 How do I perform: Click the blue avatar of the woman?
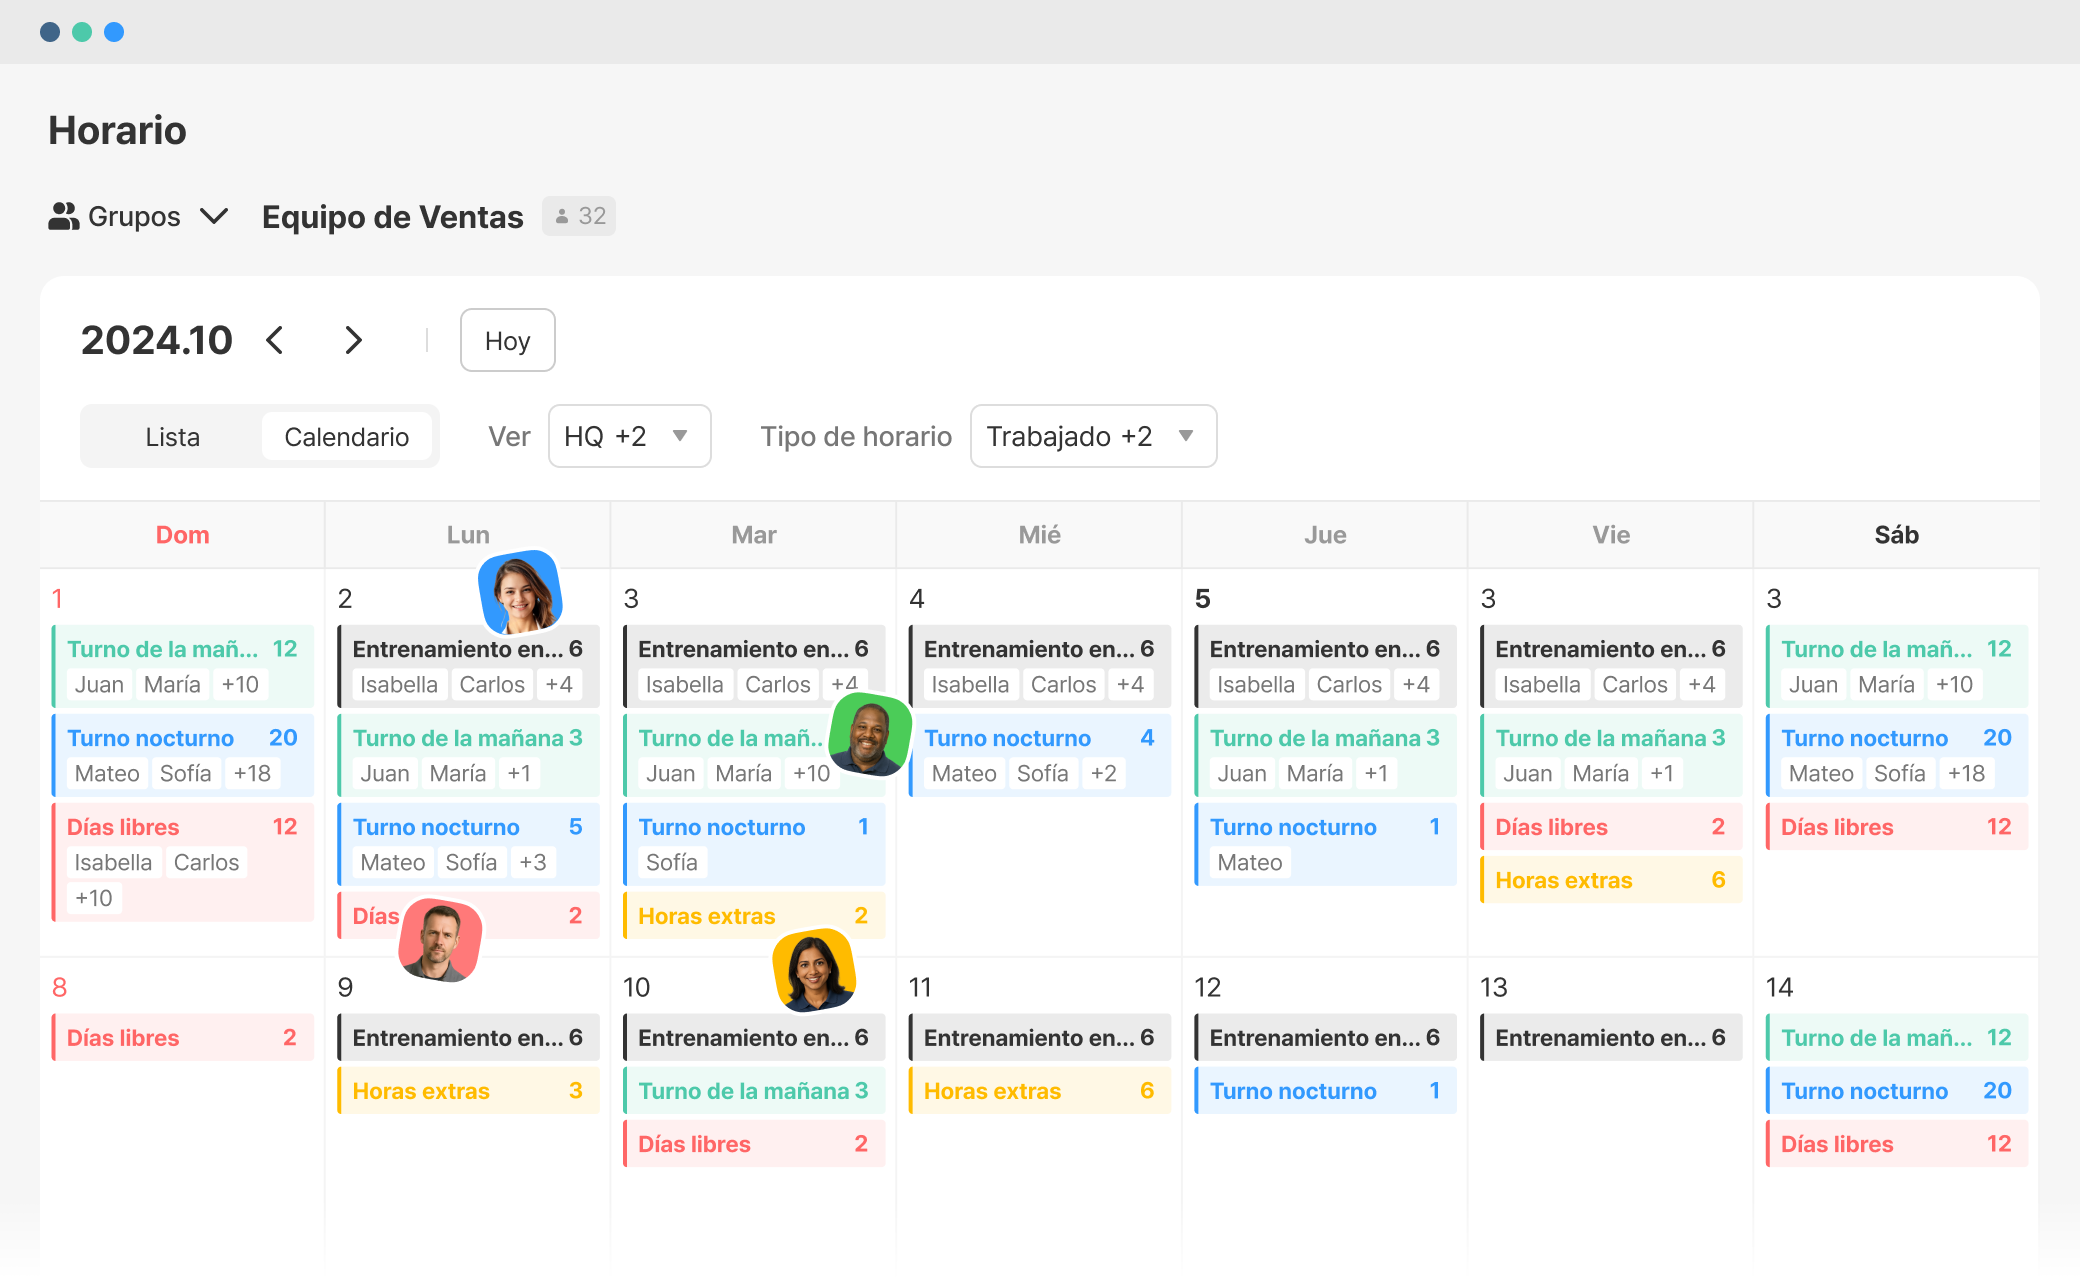pos(520,592)
